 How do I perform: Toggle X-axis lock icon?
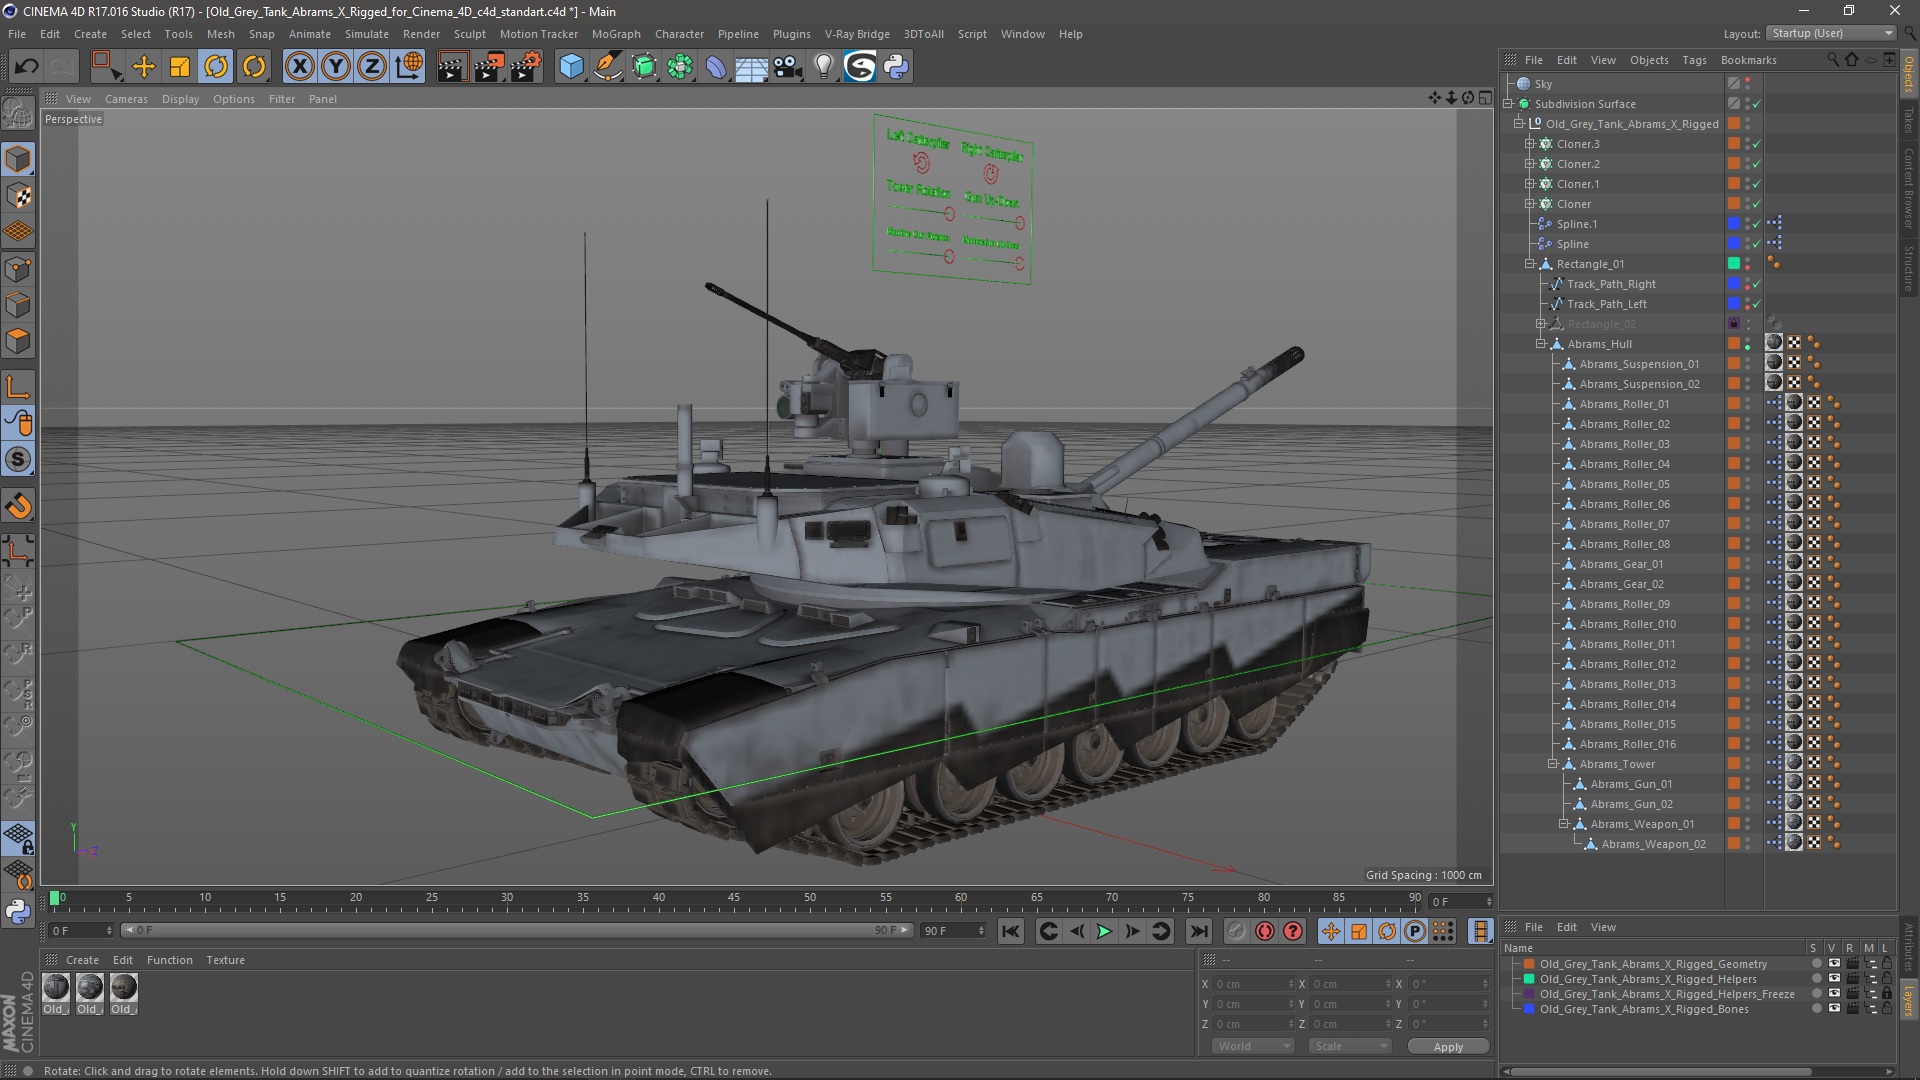[299, 67]
